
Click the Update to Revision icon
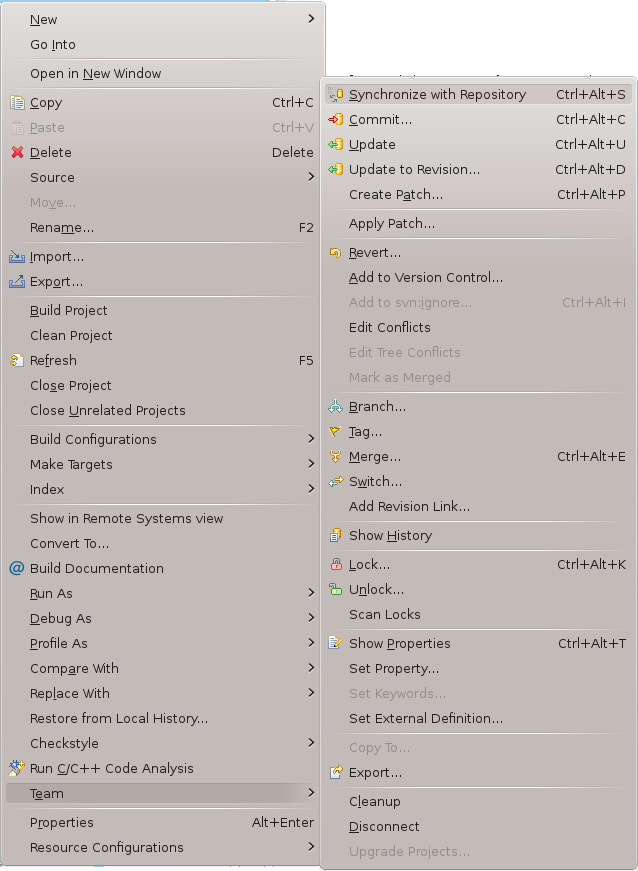point(336,170)
